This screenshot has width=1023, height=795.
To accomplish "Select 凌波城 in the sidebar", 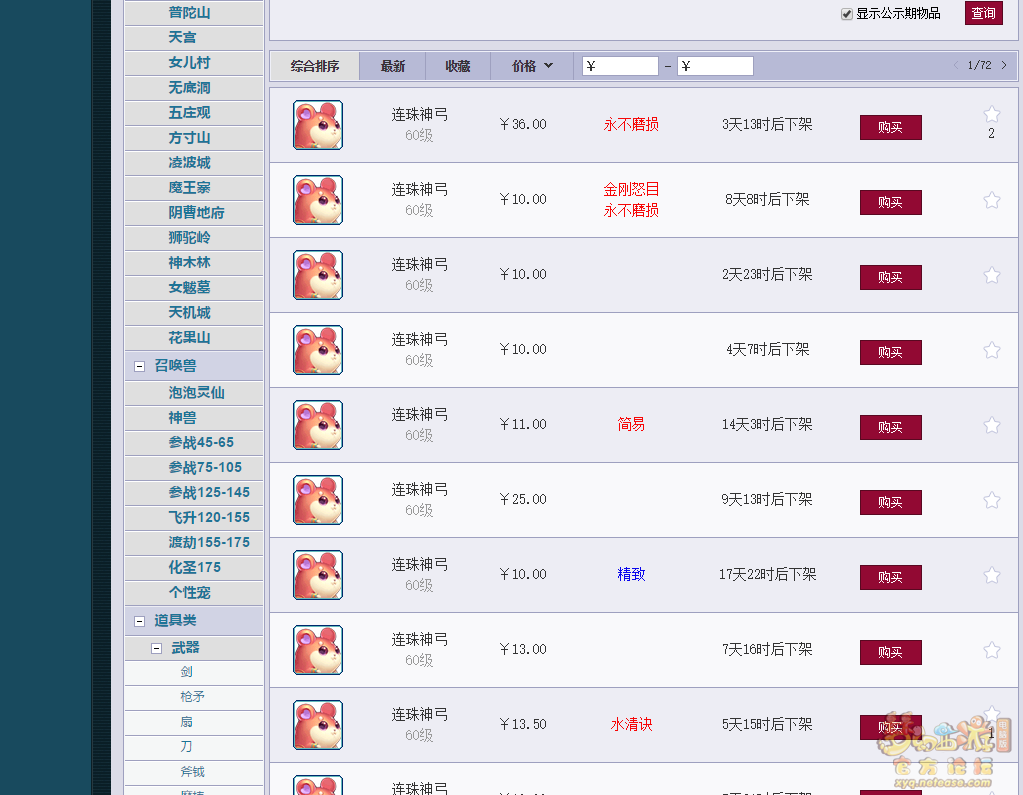I will click(194, 162).
